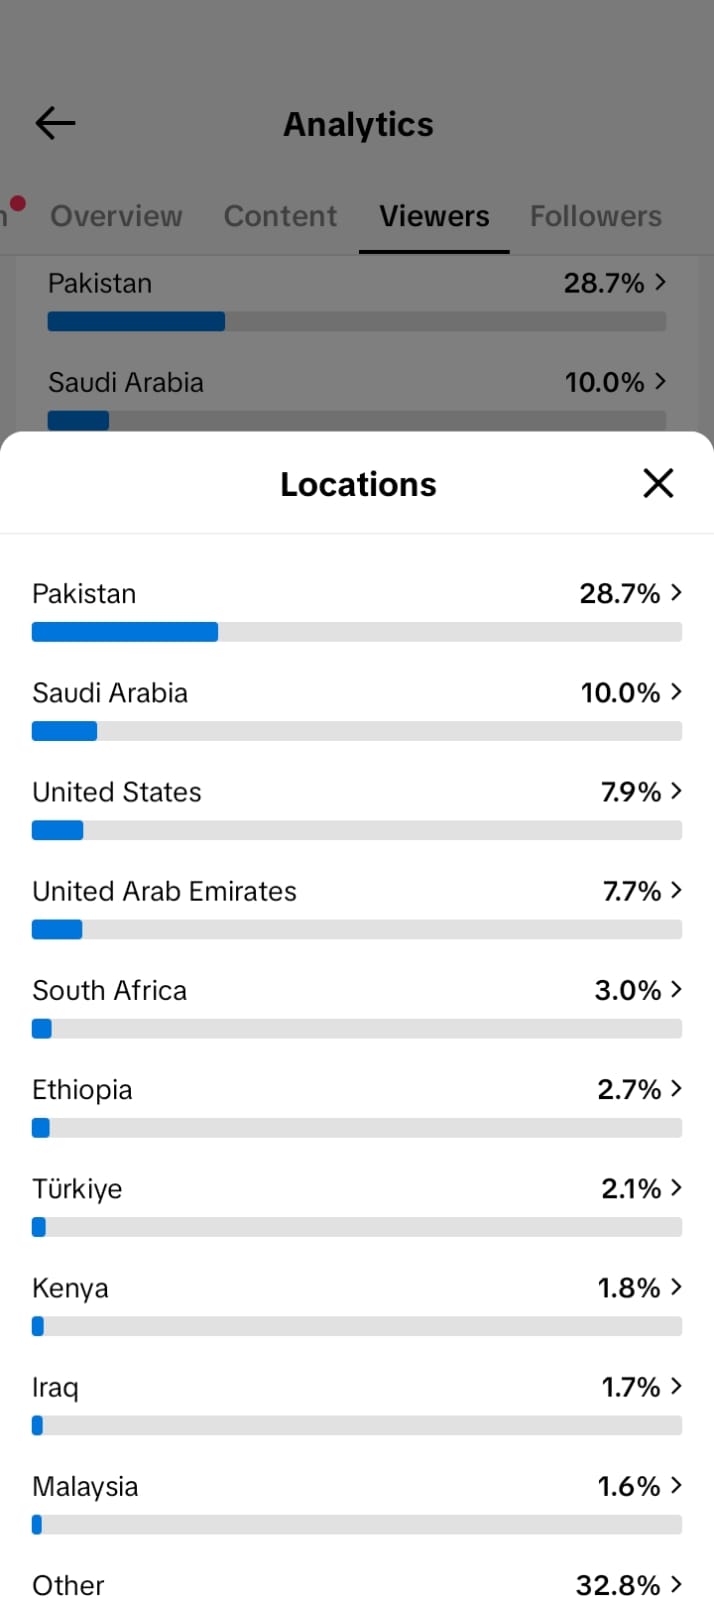Tap the back arrow icon
714x1599 pixels.
(x=55, y=123)
